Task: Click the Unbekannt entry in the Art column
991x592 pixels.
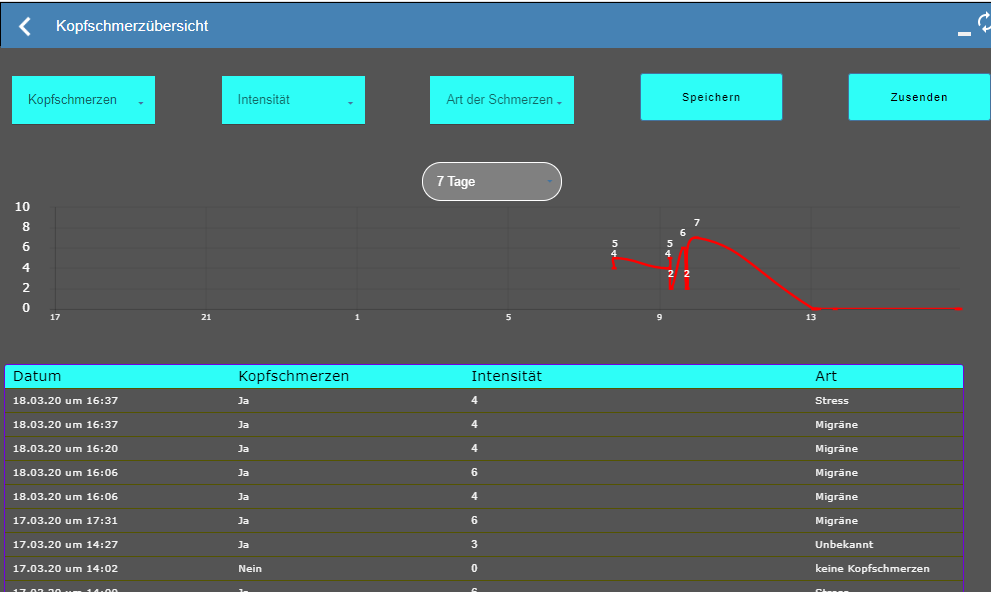Action: tap(844, 545)
